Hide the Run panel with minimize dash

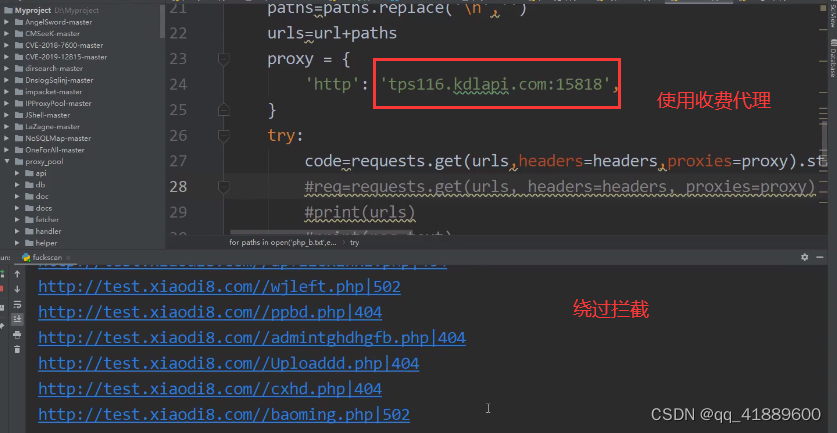click(822, 257)
